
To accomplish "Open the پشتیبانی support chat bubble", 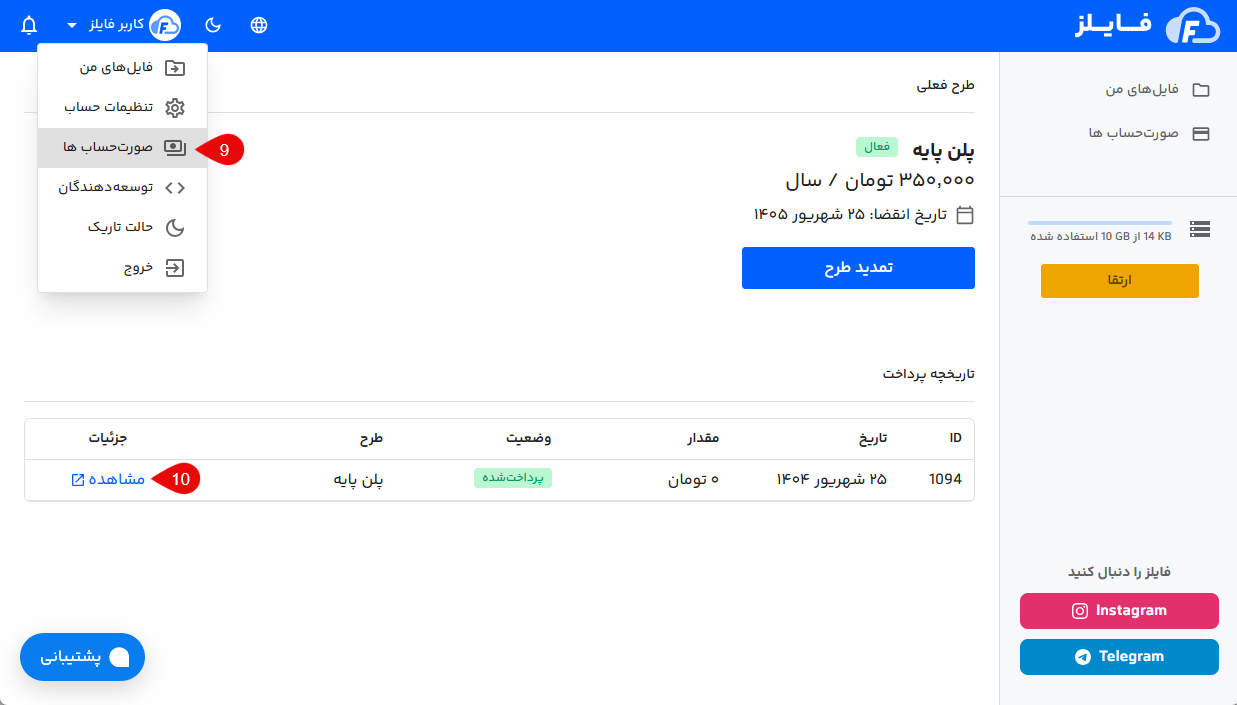I will point(82,657).
